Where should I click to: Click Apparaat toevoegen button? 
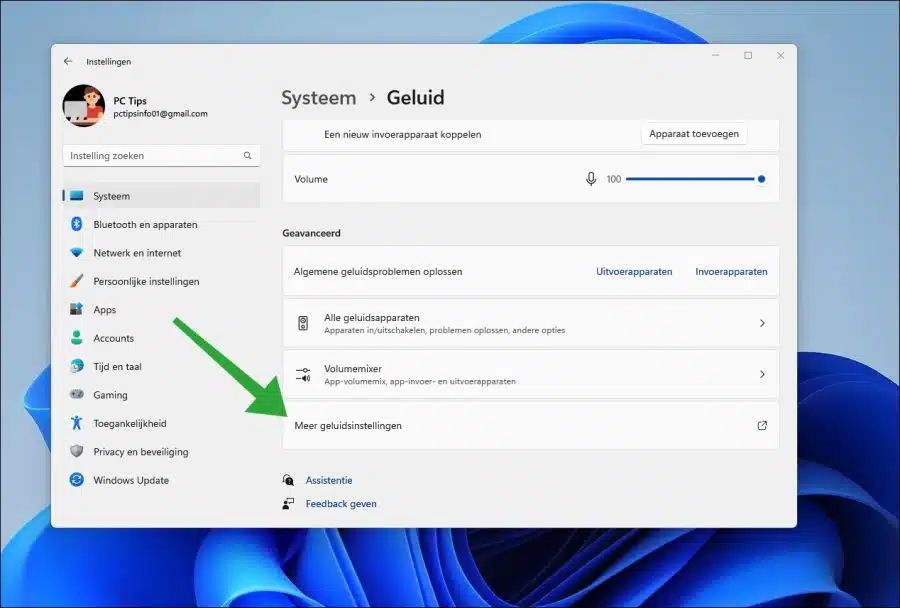(x=694, y=134)
